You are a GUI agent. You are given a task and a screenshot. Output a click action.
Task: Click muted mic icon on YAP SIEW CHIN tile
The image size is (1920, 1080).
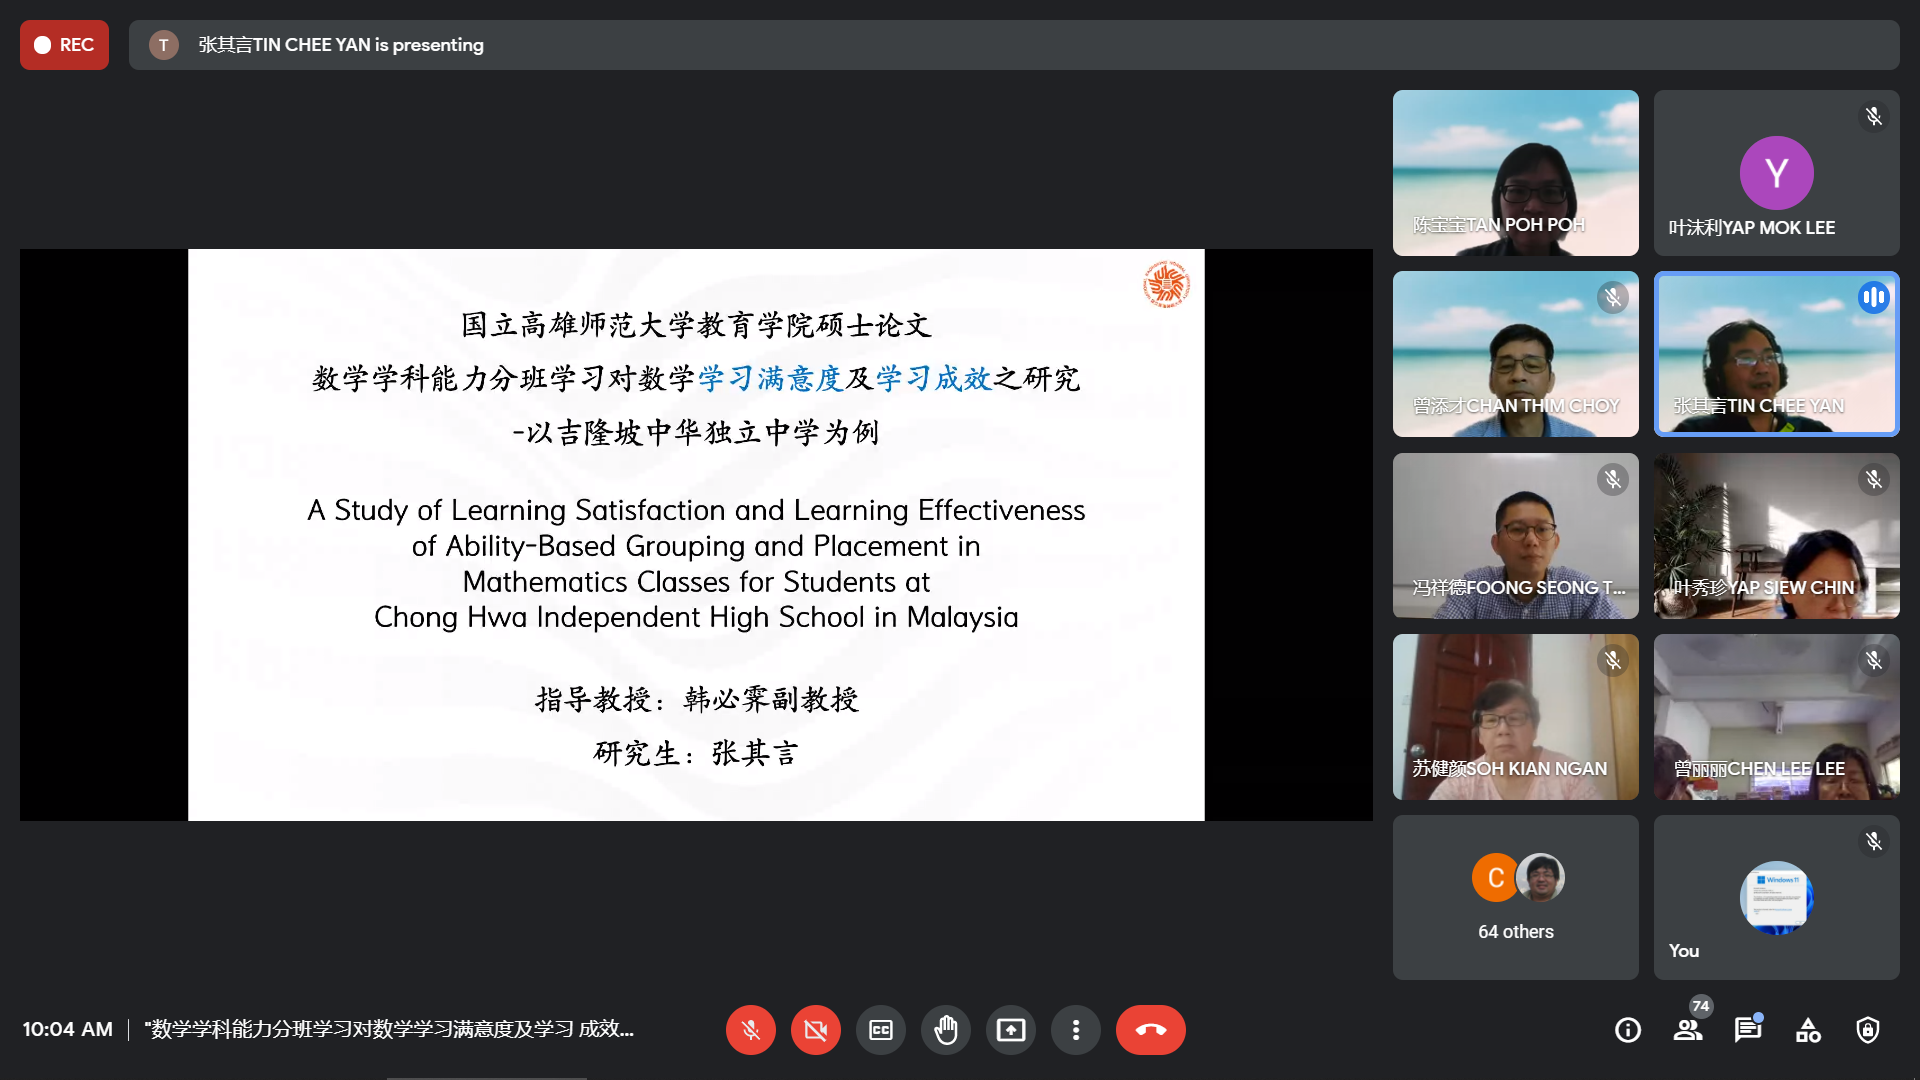(x=1873, y=480)
